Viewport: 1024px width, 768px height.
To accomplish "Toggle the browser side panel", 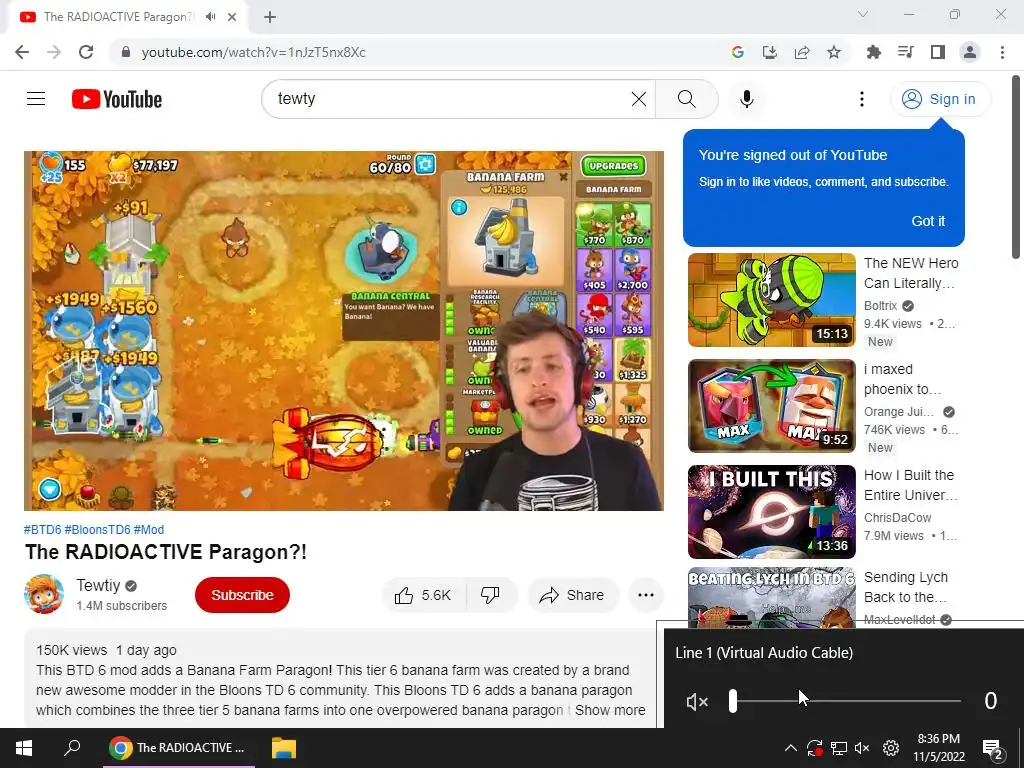I will (938, 52).
